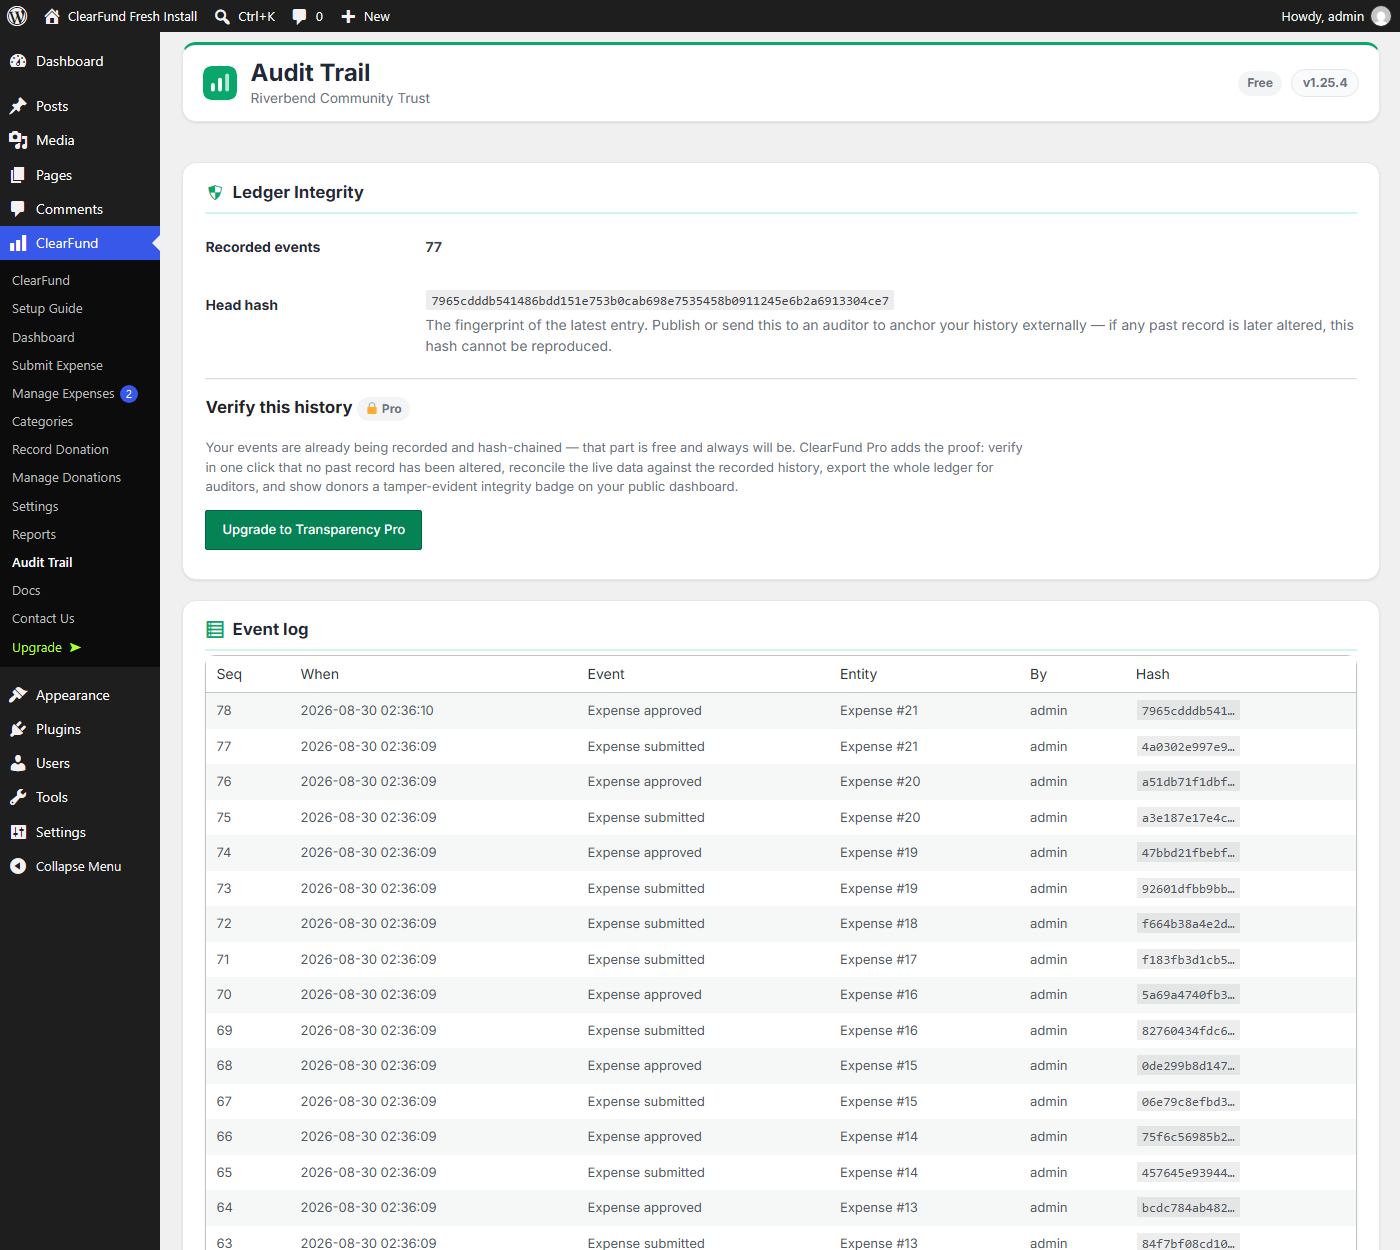Viewport: 1400px width, 1250px height.
Task: Click Upgrade to Transparency Pro button
Action: 313,530
